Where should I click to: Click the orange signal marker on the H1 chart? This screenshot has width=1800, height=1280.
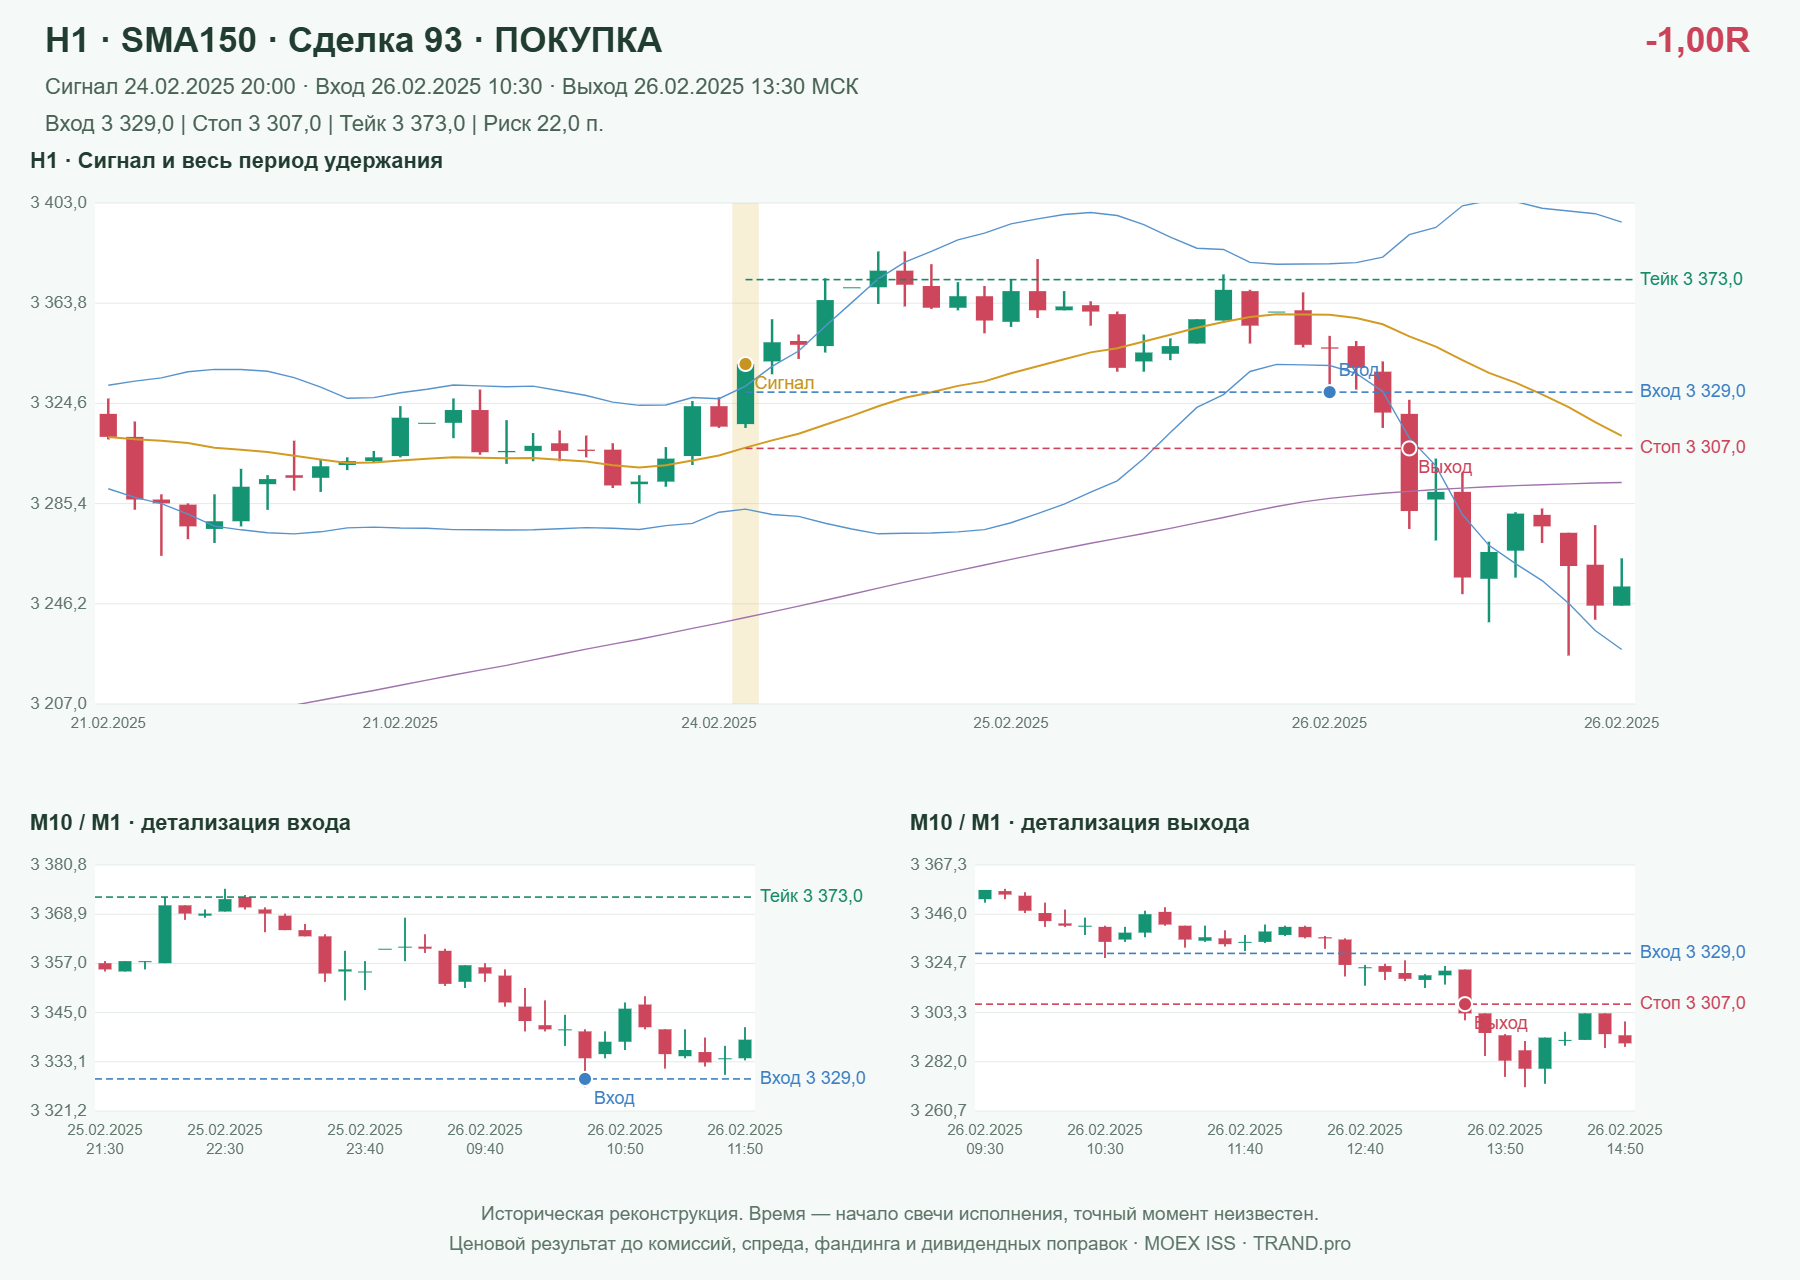point(745,364)
